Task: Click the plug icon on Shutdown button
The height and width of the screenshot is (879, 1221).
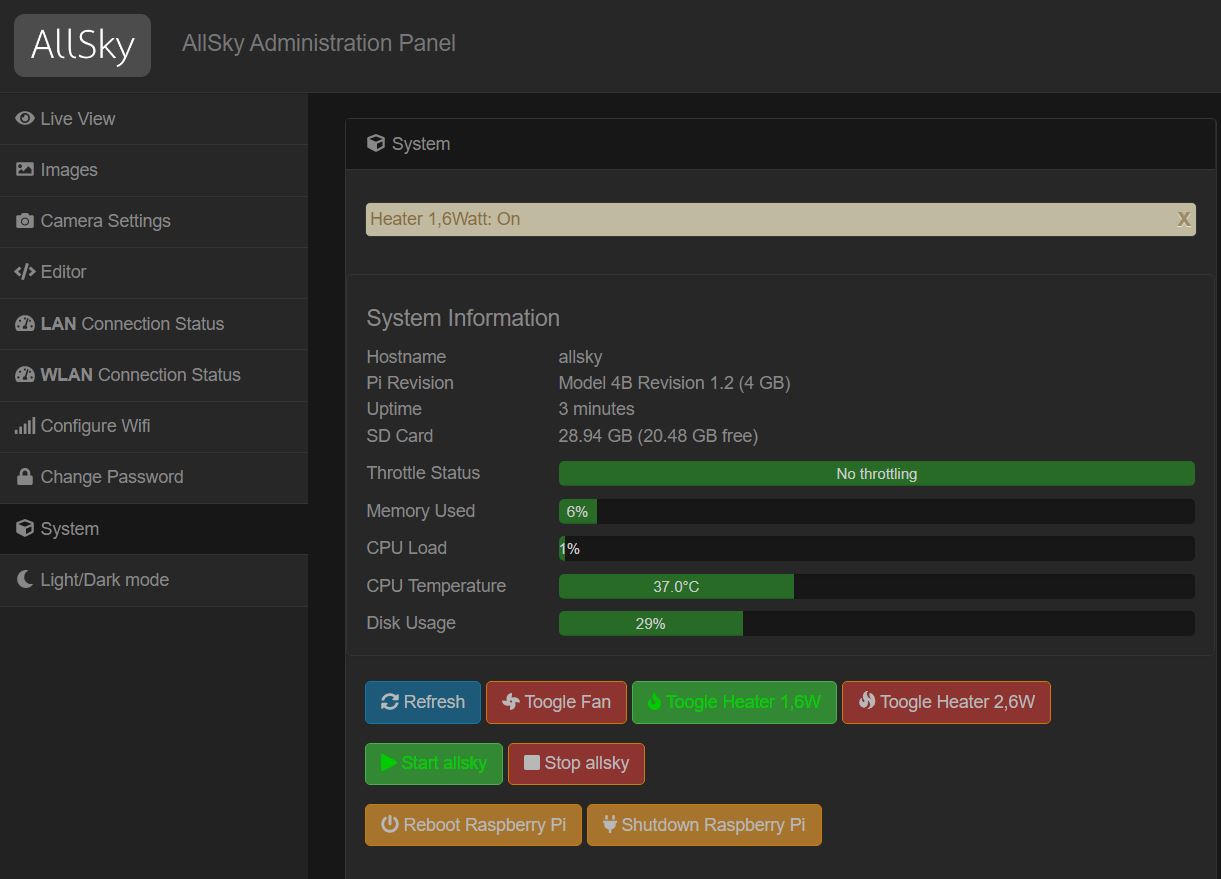Action: (610, 825)
